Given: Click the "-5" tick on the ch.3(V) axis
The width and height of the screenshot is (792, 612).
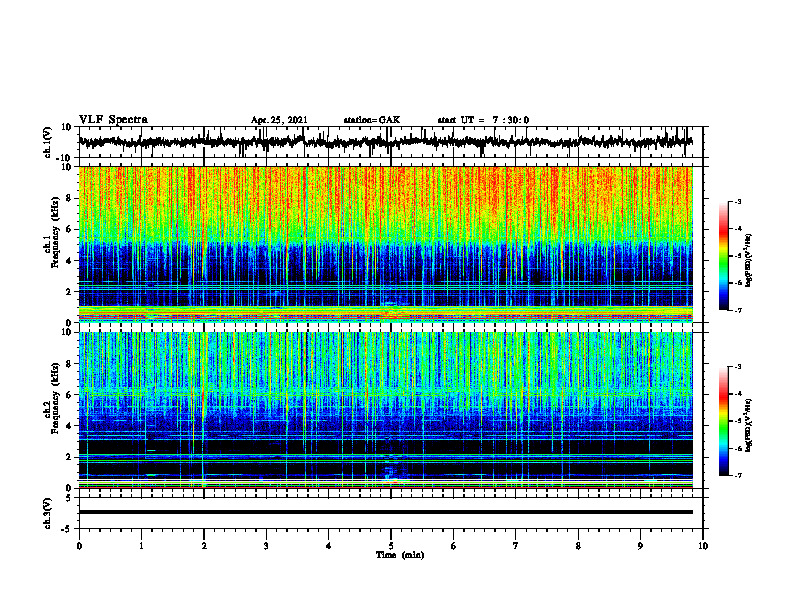Looking at the screenshot, I should point(67,529).
